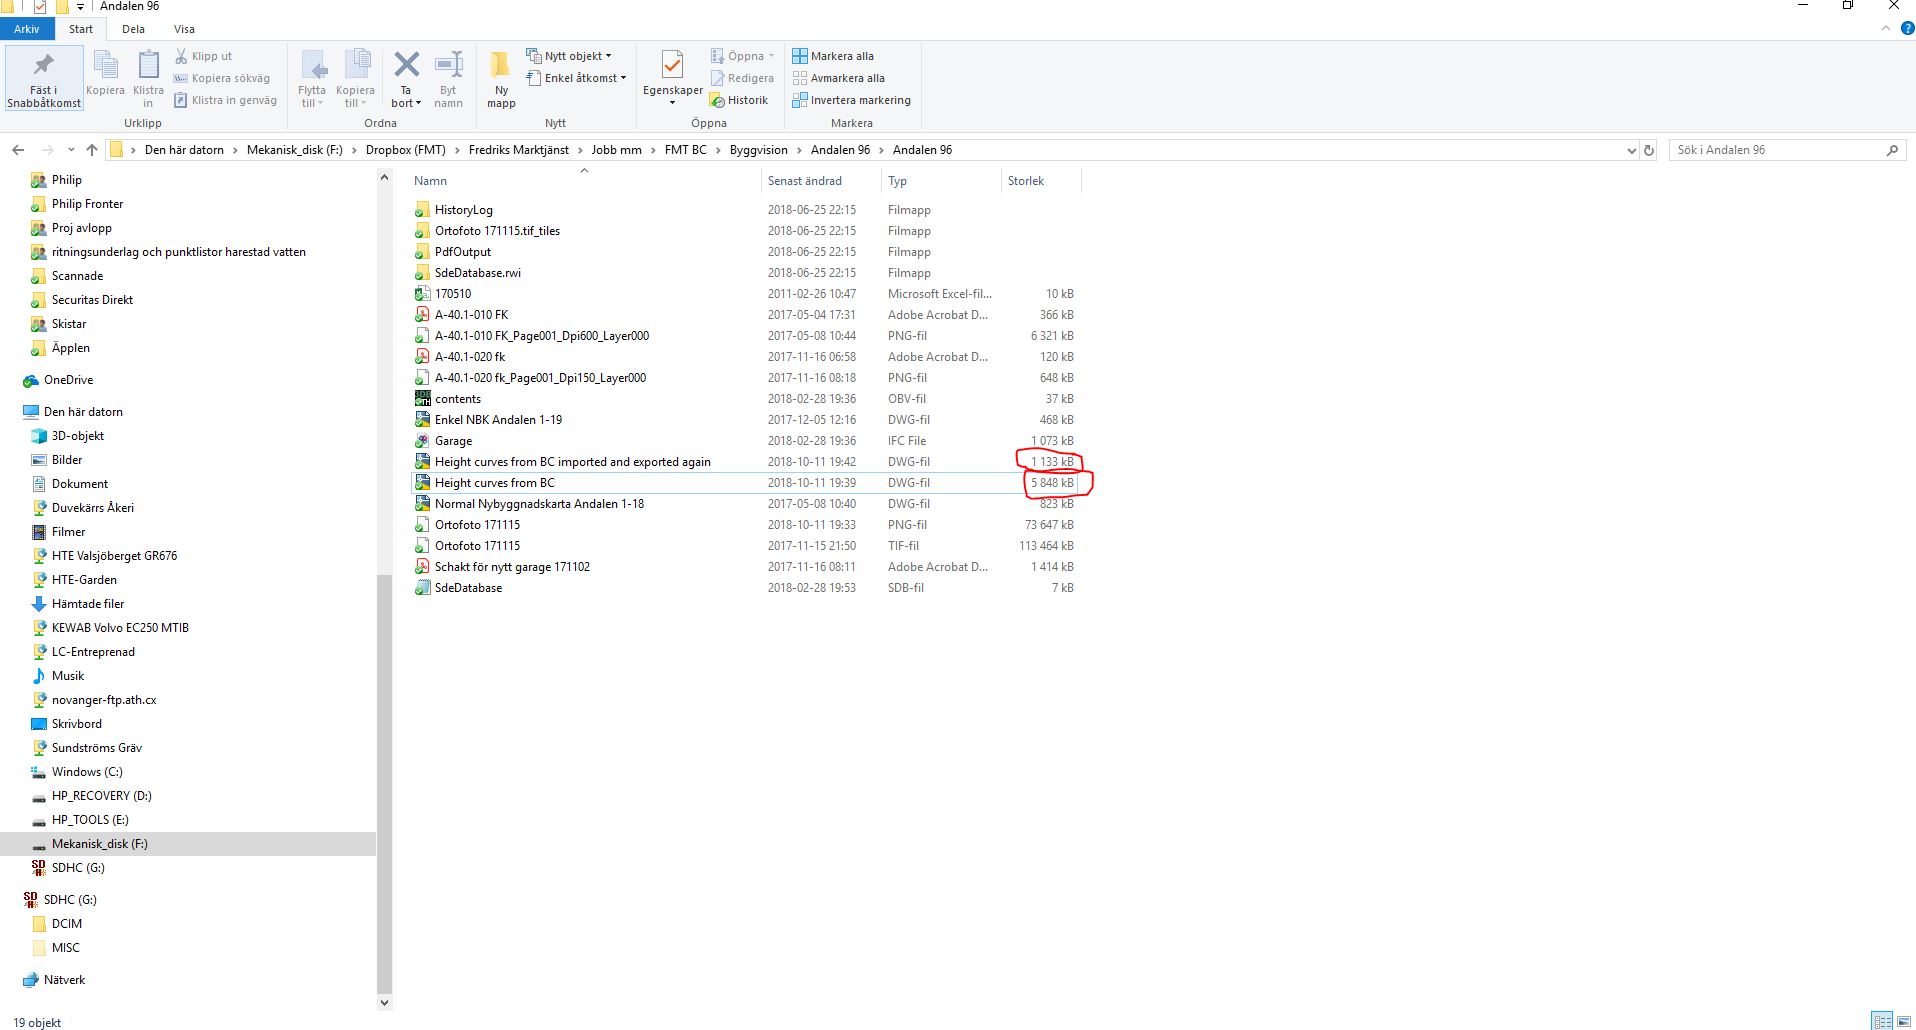Select the SdeDatabase SDB file
The image size is (1916, 1030).
click(744, 588)
